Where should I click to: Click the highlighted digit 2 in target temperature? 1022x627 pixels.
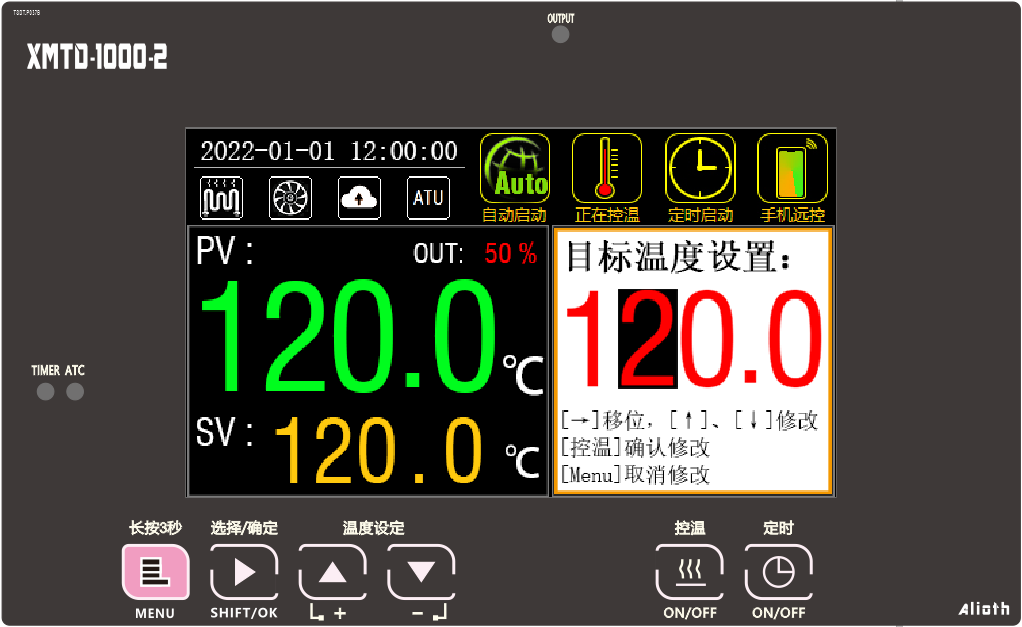[x=648, y=339]
